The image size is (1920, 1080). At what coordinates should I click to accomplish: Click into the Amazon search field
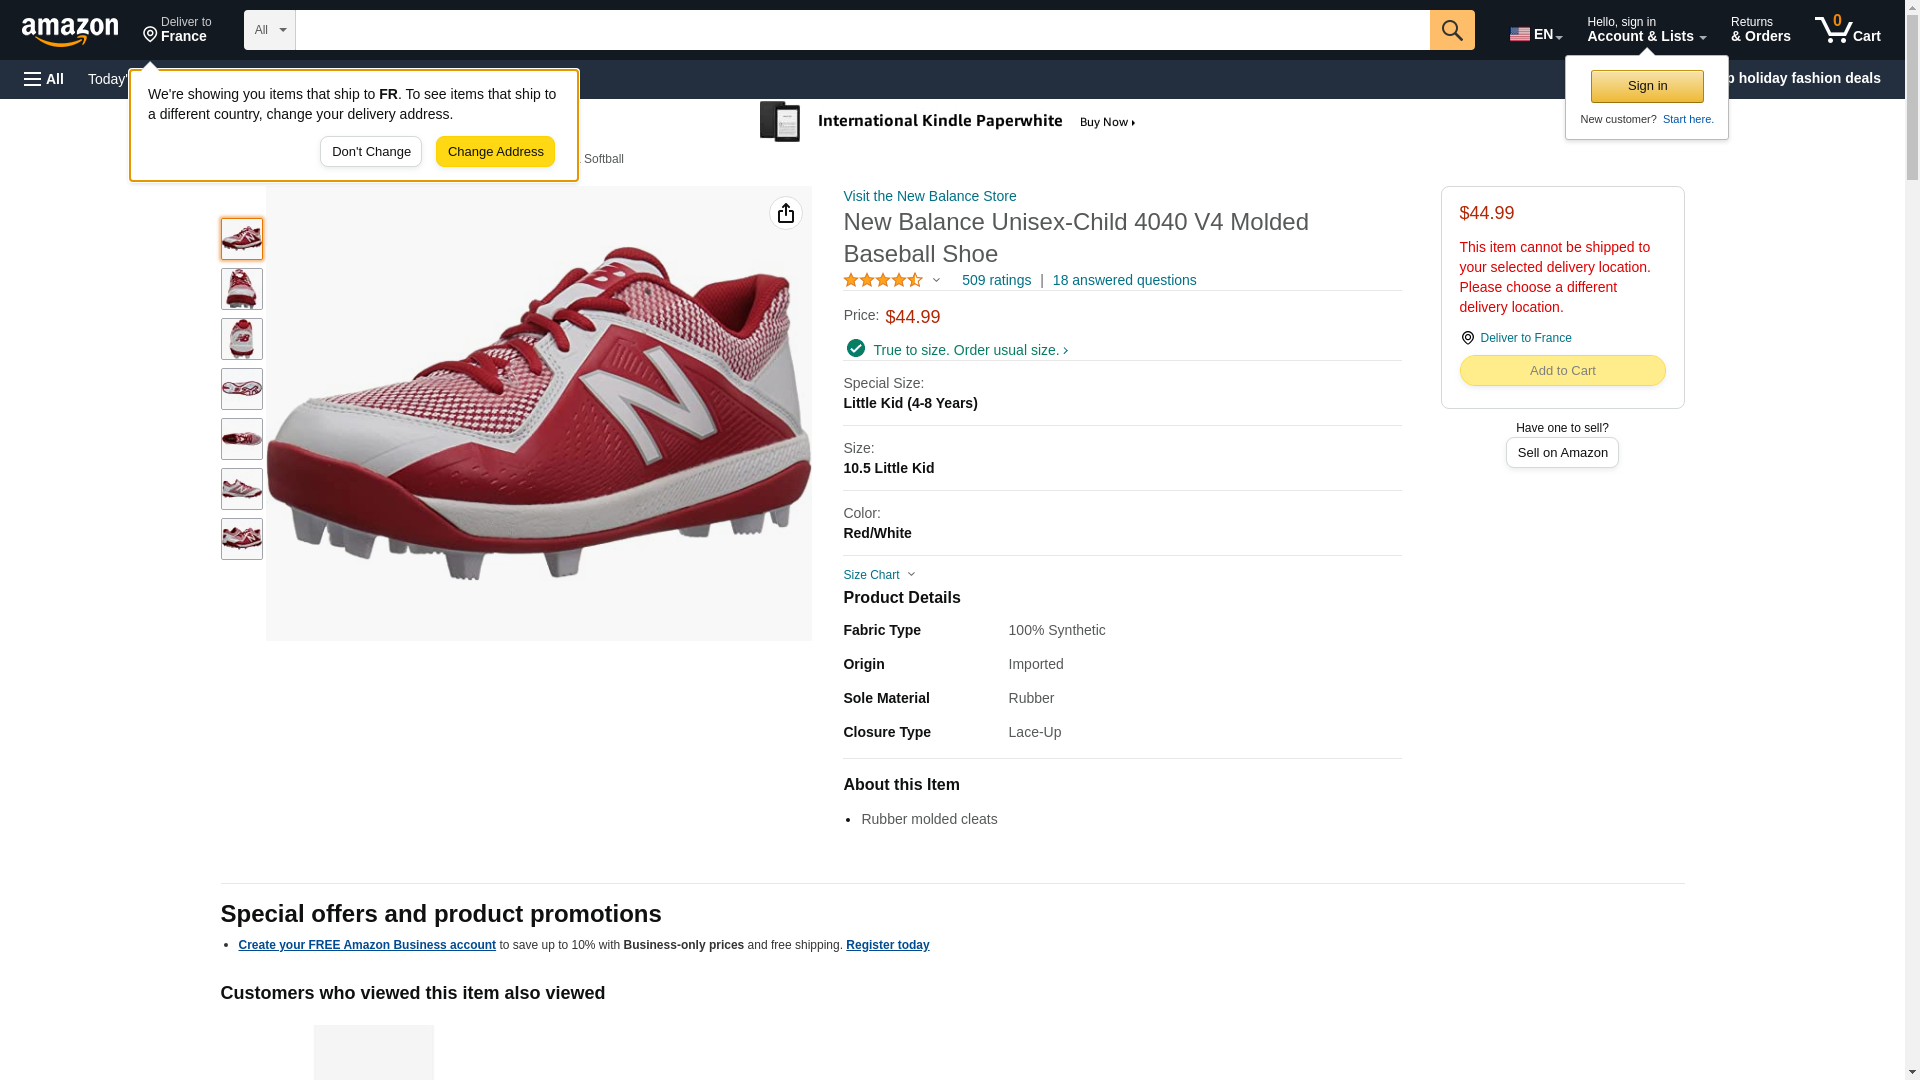(x=861, y=30)
